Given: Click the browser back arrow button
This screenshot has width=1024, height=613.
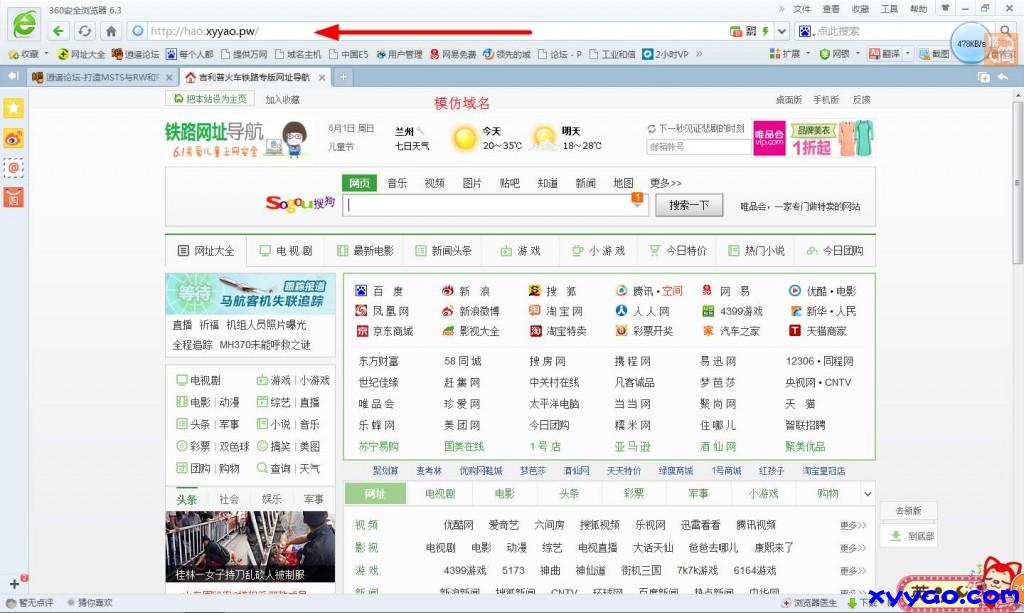Looking at the screenshot, I should click(x=59, y=31).
